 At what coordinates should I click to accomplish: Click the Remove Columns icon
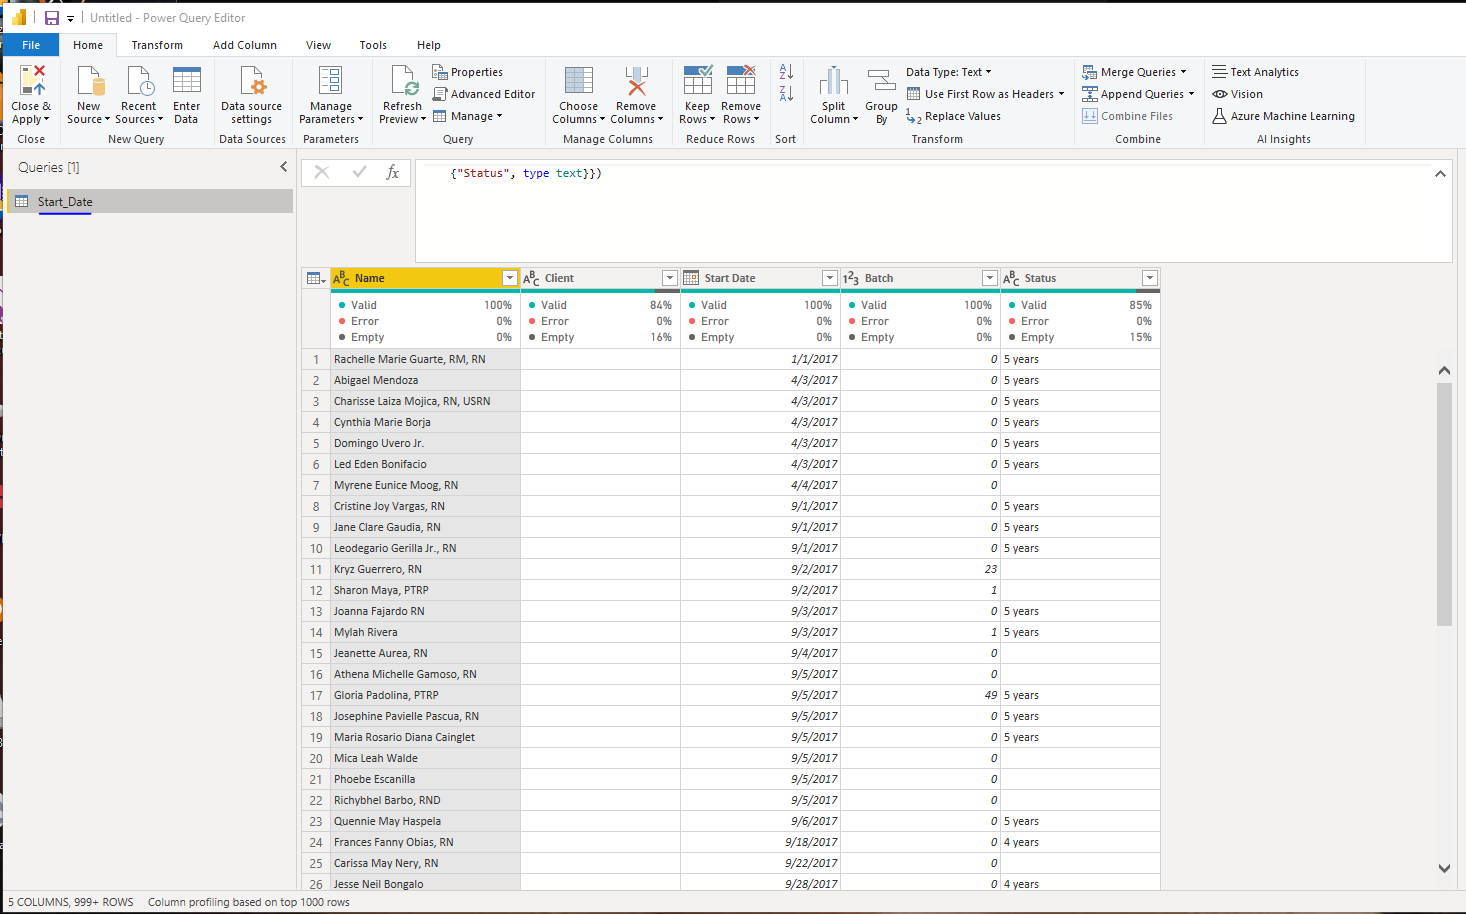636,80
